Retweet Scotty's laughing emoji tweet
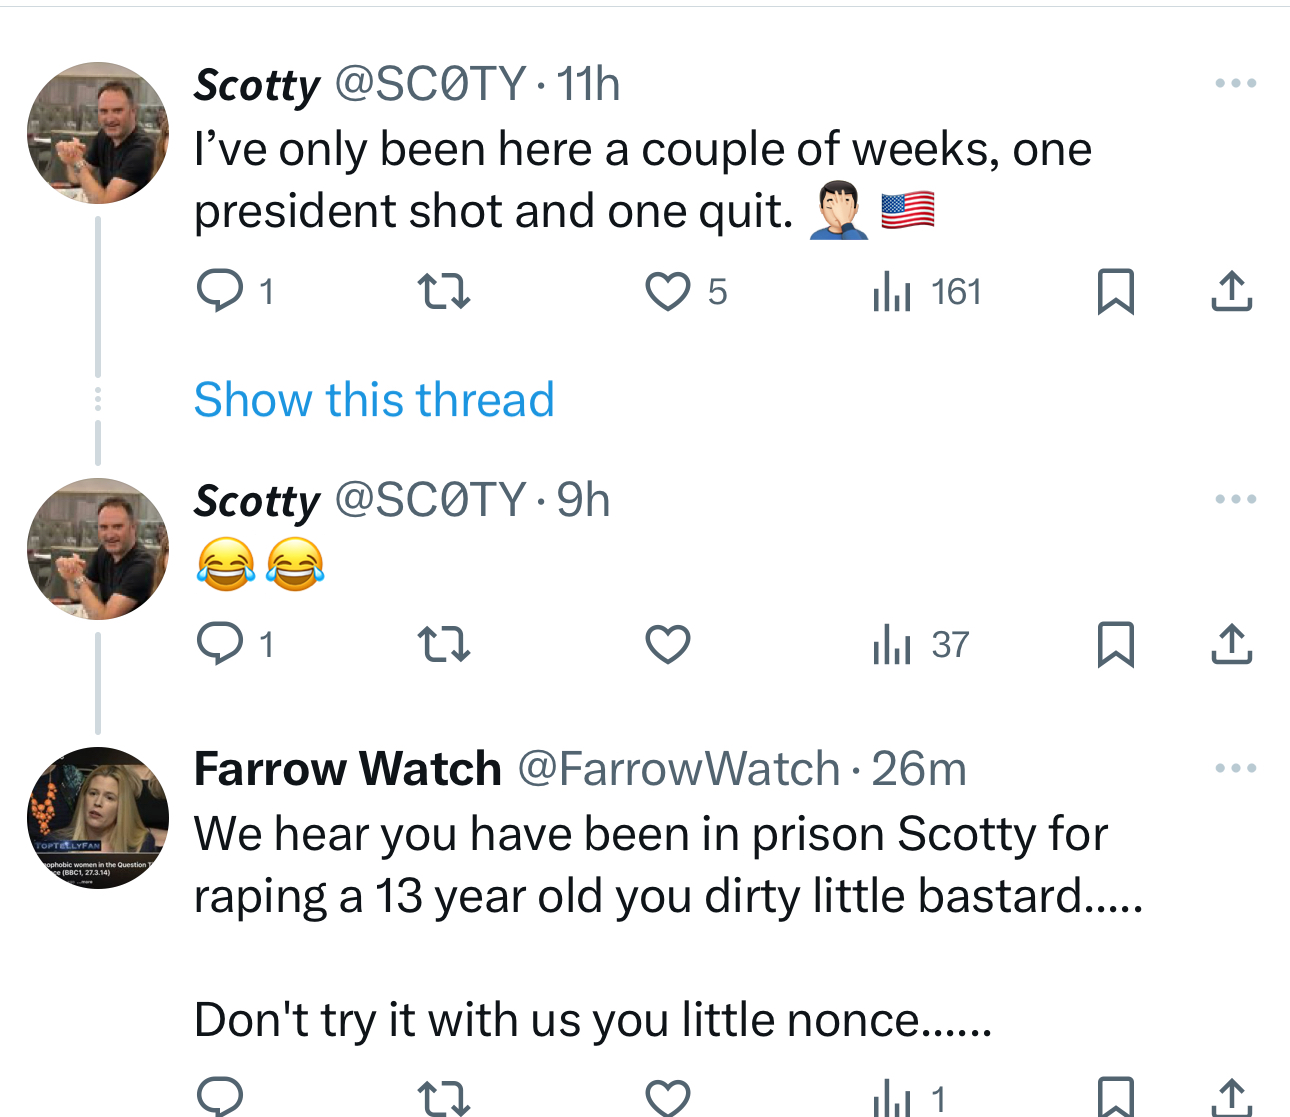1290x1117 pixels. pyautogui.click(x=443, y=644)
